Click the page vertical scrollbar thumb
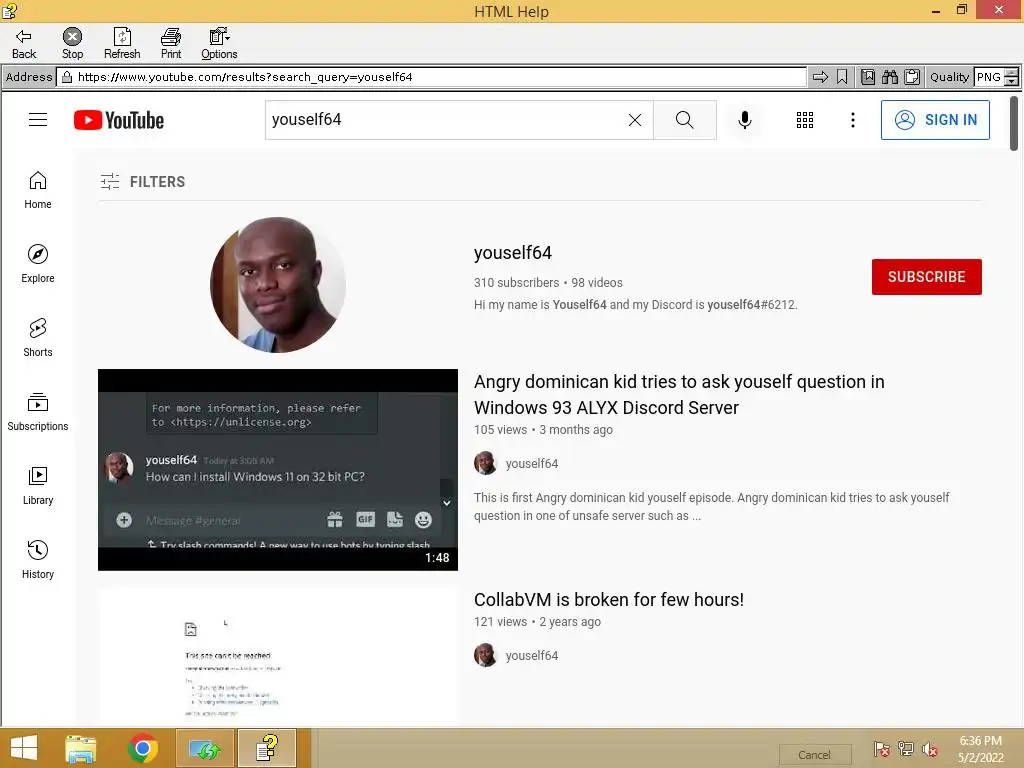The image size is (1024, 768). coord(1014,123)
